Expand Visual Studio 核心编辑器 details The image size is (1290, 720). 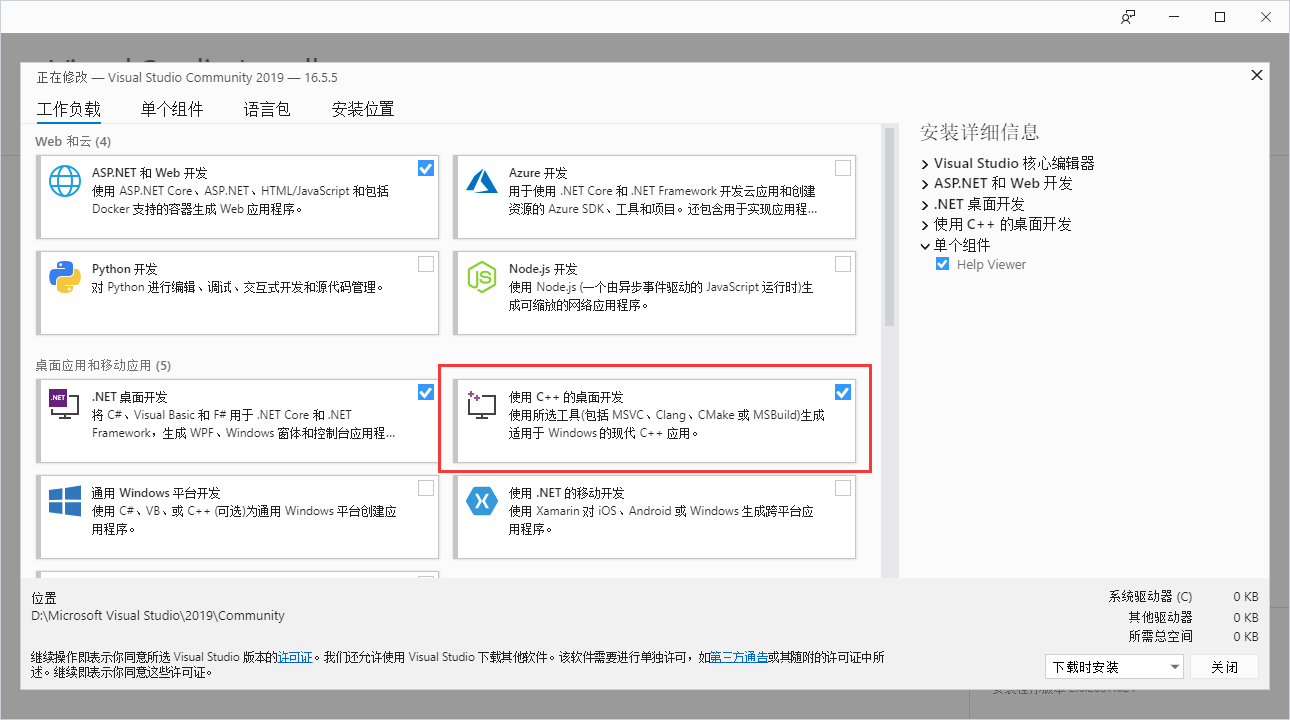tap(925, 163)
